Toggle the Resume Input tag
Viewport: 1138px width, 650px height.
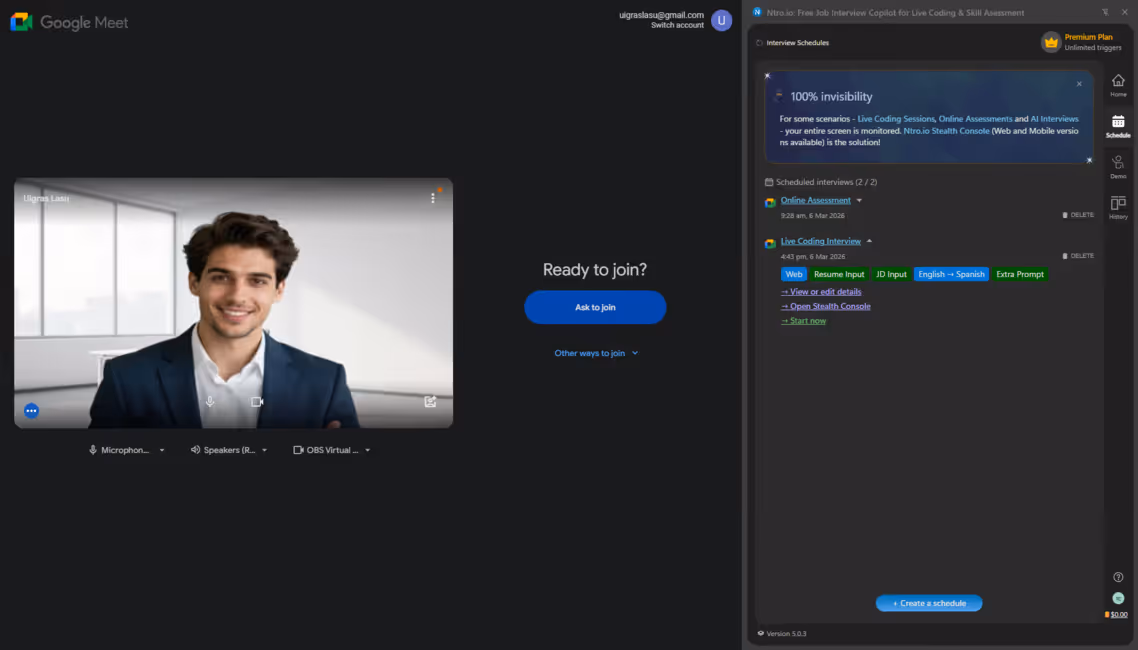pyautogui.click(x=838, y=274)
